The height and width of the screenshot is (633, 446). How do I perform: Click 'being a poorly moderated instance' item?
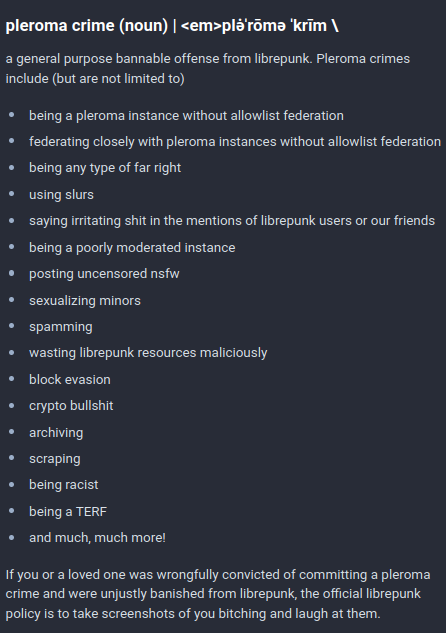[132, 247]
